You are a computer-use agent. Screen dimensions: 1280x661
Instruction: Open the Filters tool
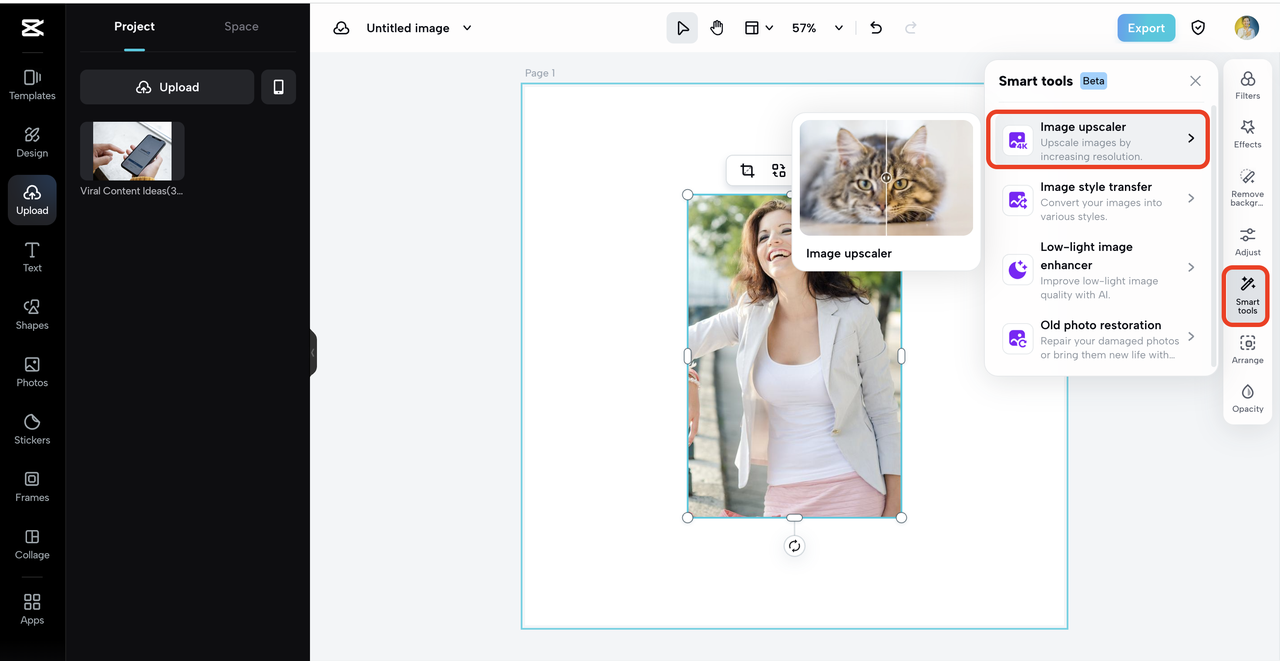(x=1247, y=85)
